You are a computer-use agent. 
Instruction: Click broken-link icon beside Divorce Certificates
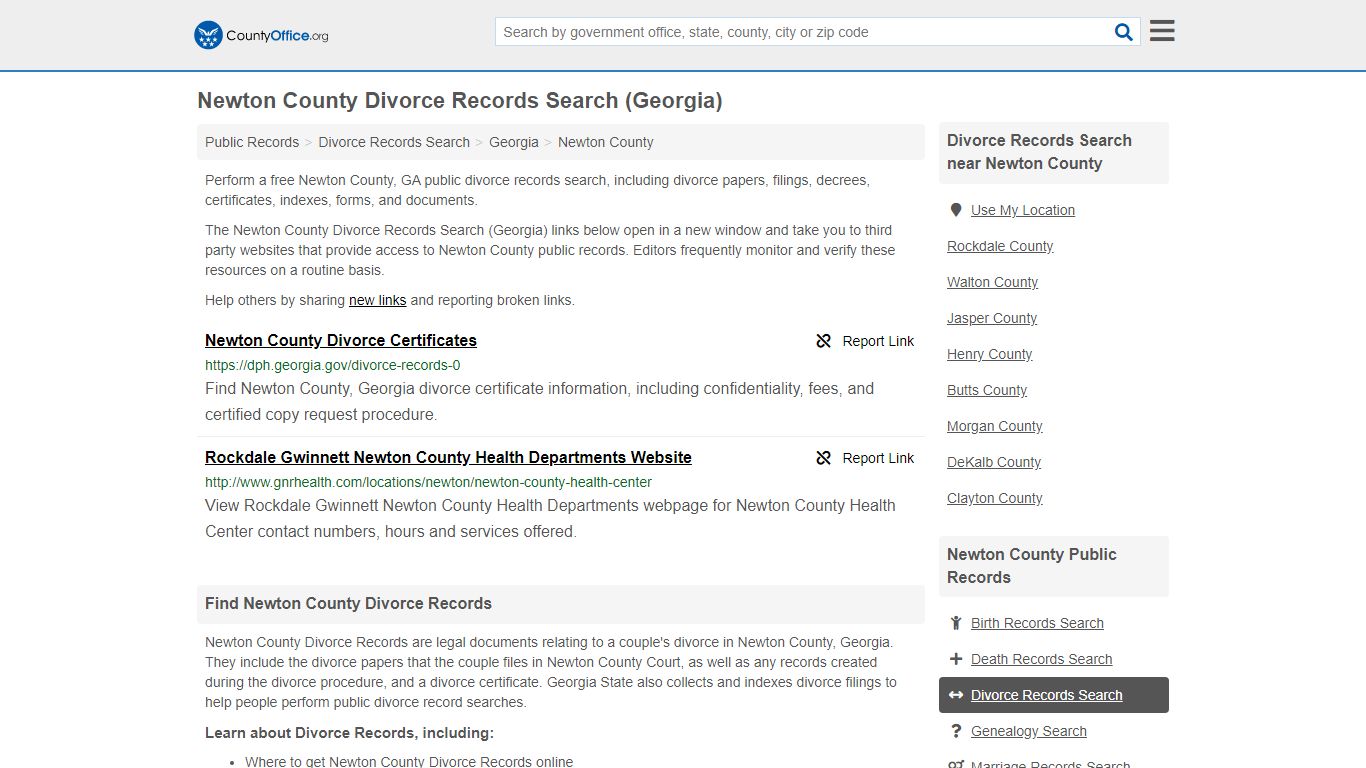click(x=824, y=341)
